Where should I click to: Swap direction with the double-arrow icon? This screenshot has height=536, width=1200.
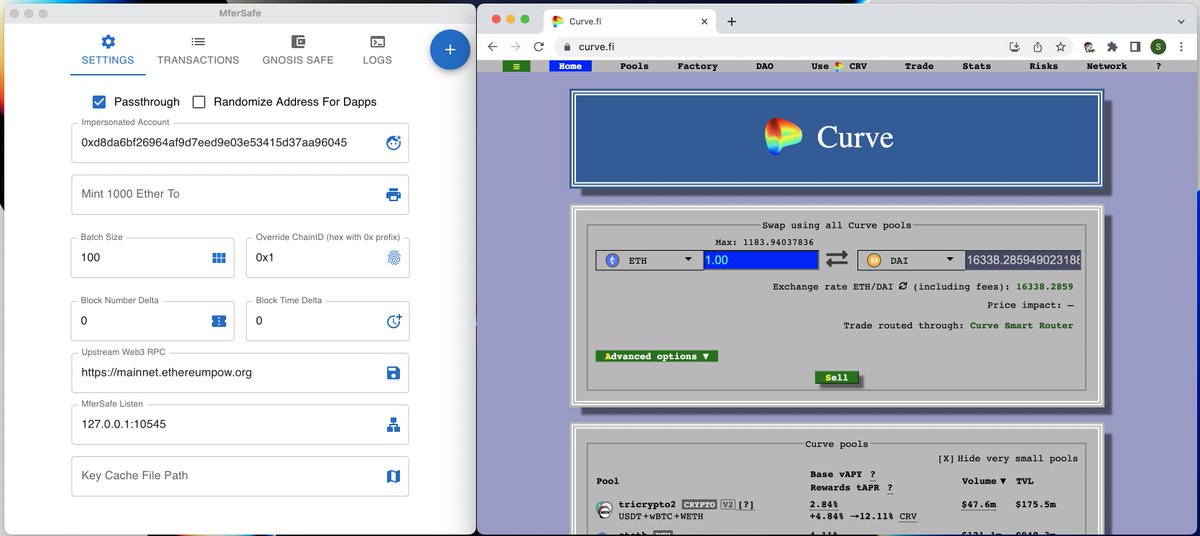pos(837,259)
